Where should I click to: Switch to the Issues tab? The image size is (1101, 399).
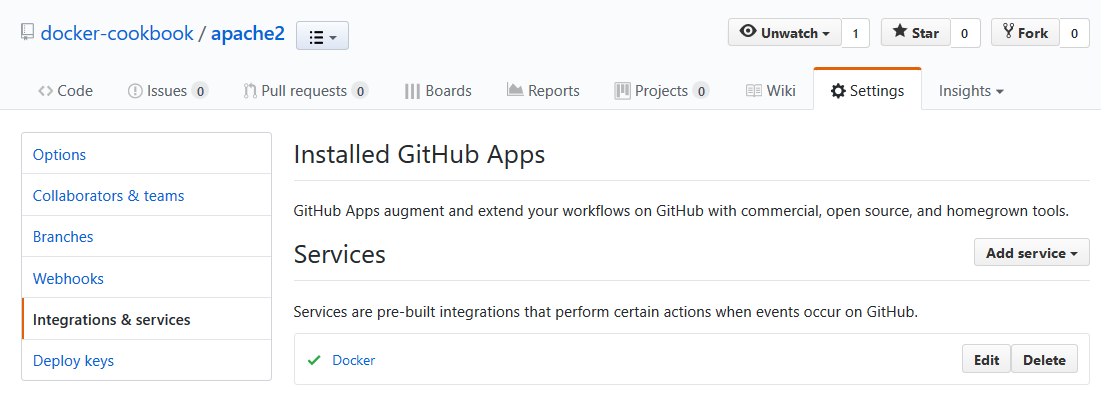[168, 91]
